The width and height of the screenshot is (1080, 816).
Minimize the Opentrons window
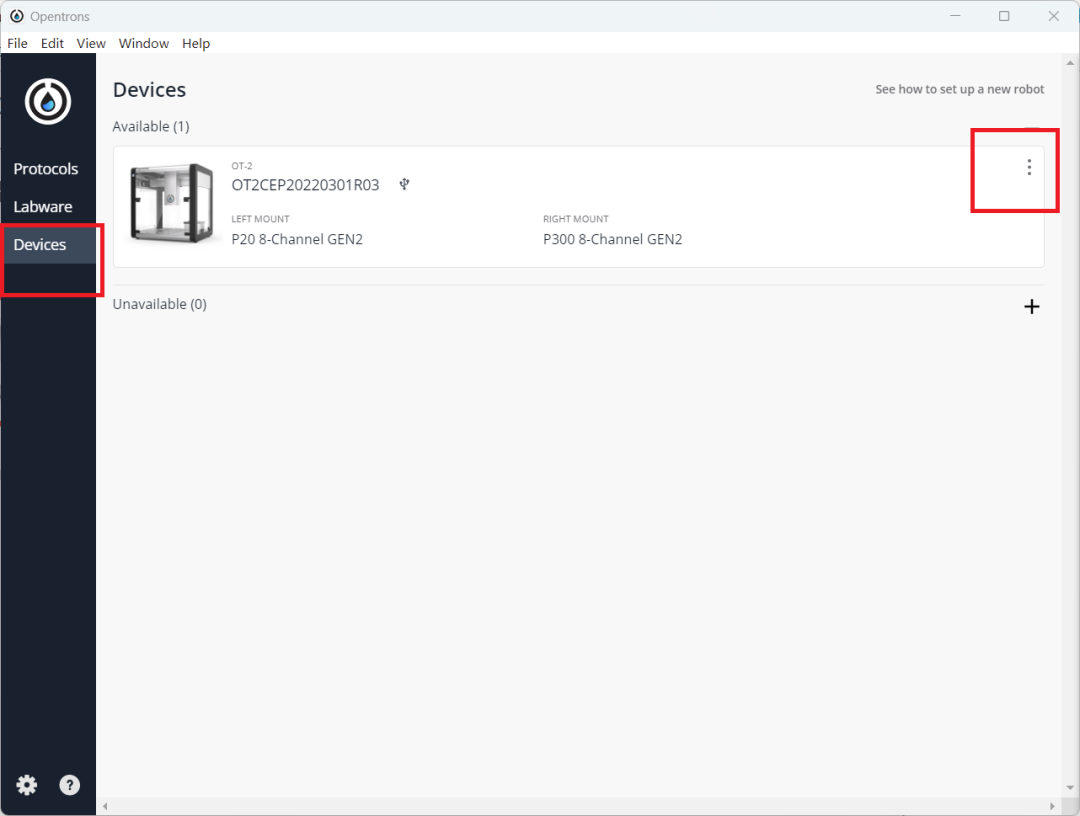(x=955, y=16)
